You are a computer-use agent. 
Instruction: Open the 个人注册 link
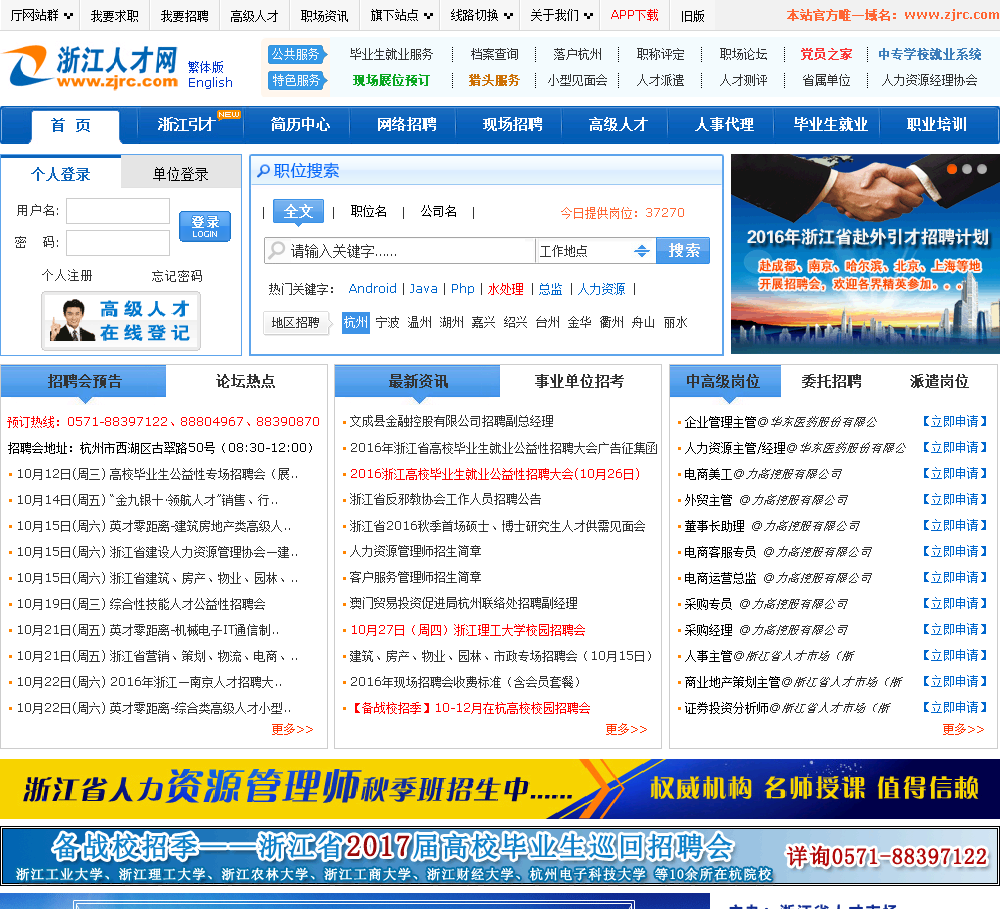67,276
